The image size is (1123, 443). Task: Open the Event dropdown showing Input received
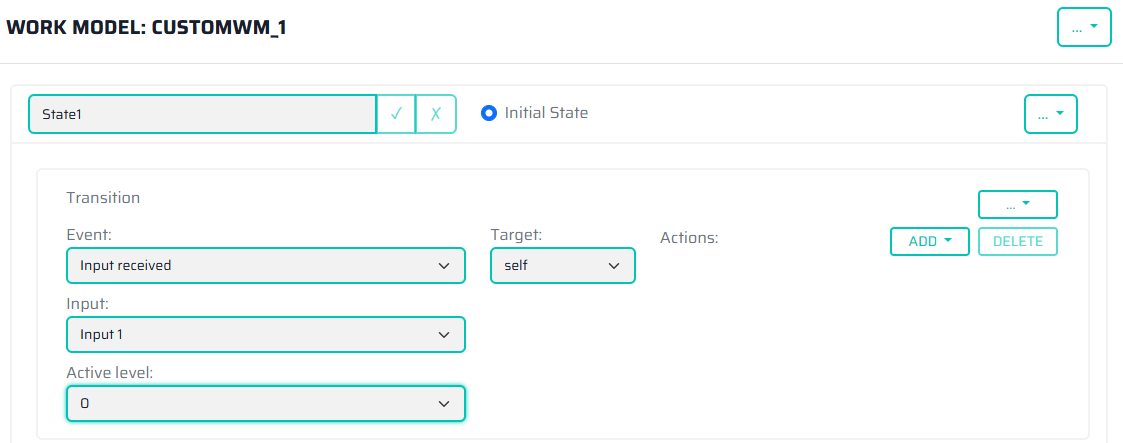(x=265, y=266)
